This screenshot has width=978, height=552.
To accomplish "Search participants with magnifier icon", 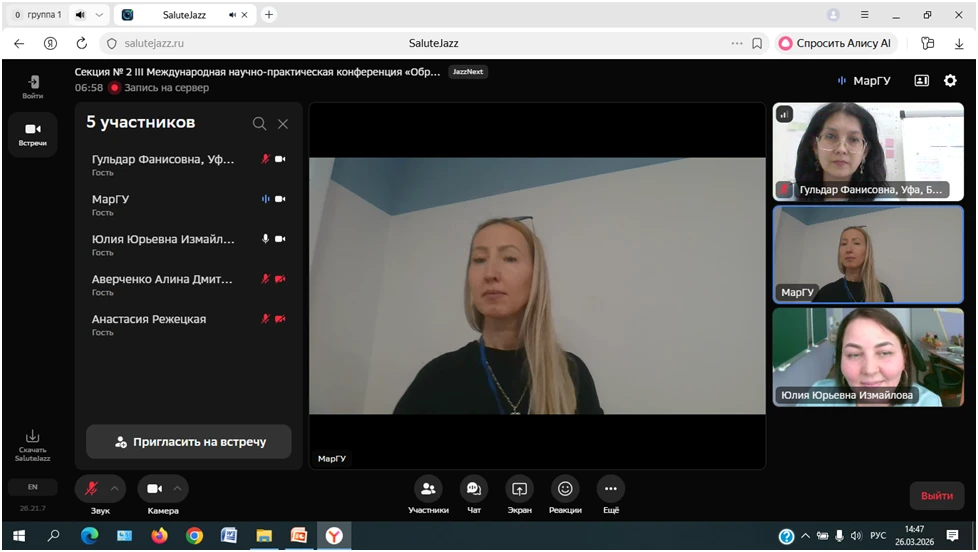I will (x=259, y=123).
